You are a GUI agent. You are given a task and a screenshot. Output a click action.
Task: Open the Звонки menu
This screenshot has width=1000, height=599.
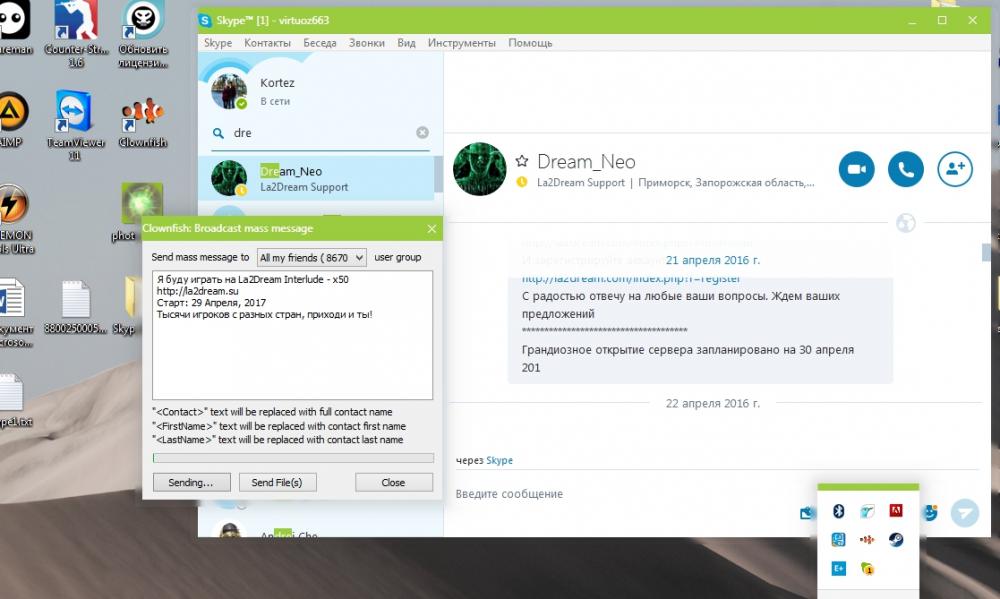coord(366,43)
